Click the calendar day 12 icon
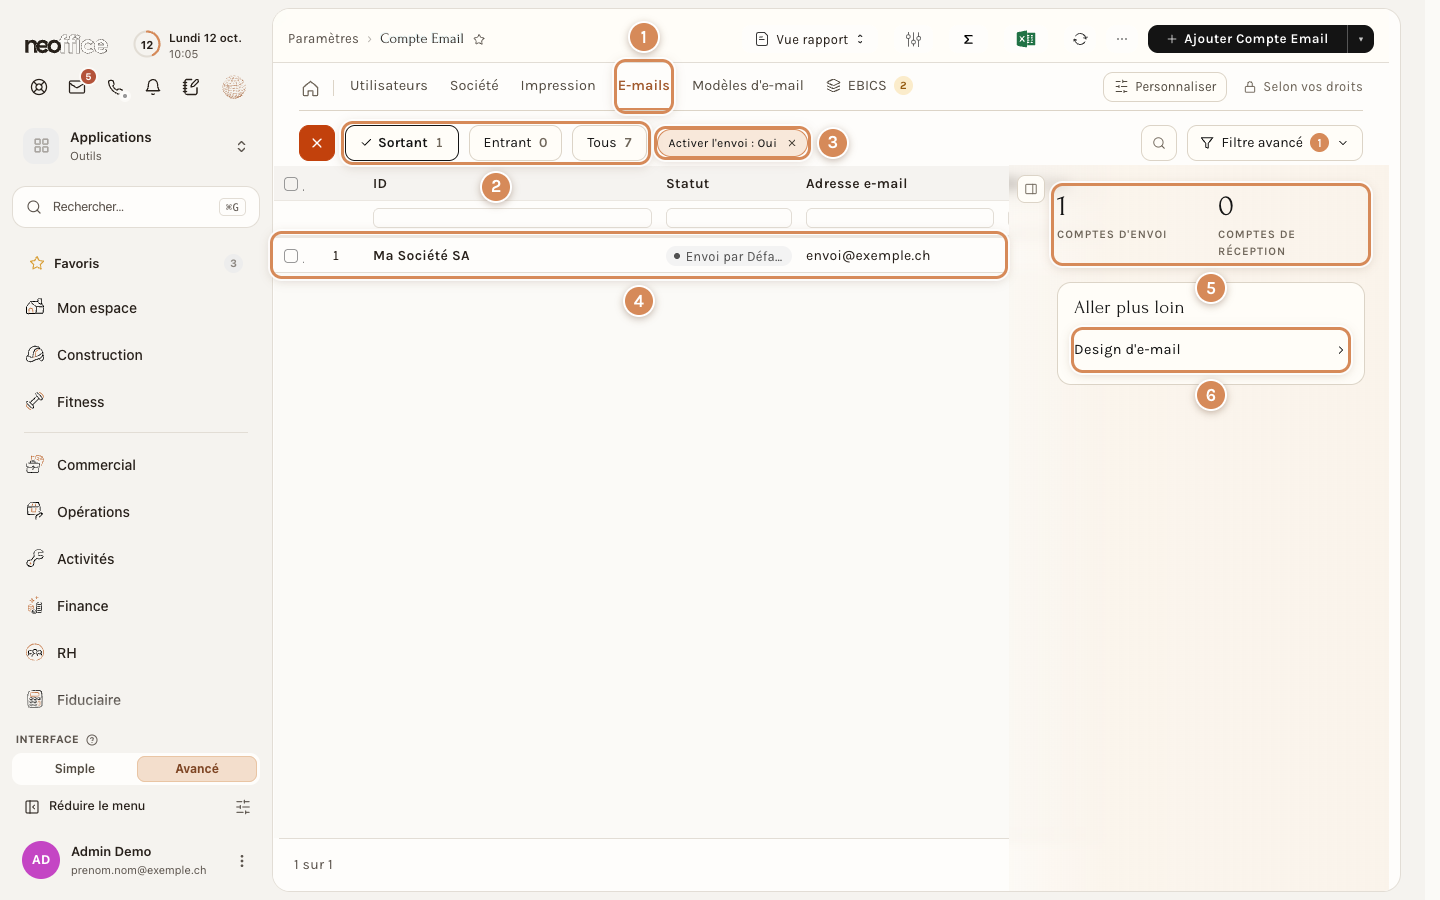The height and width of the screenshot is (900, 1440). (x=147, y=44)
